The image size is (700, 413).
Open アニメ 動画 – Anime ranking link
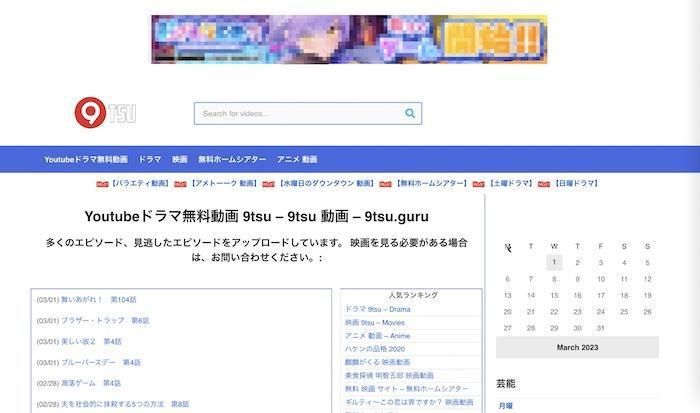[377, 336]
